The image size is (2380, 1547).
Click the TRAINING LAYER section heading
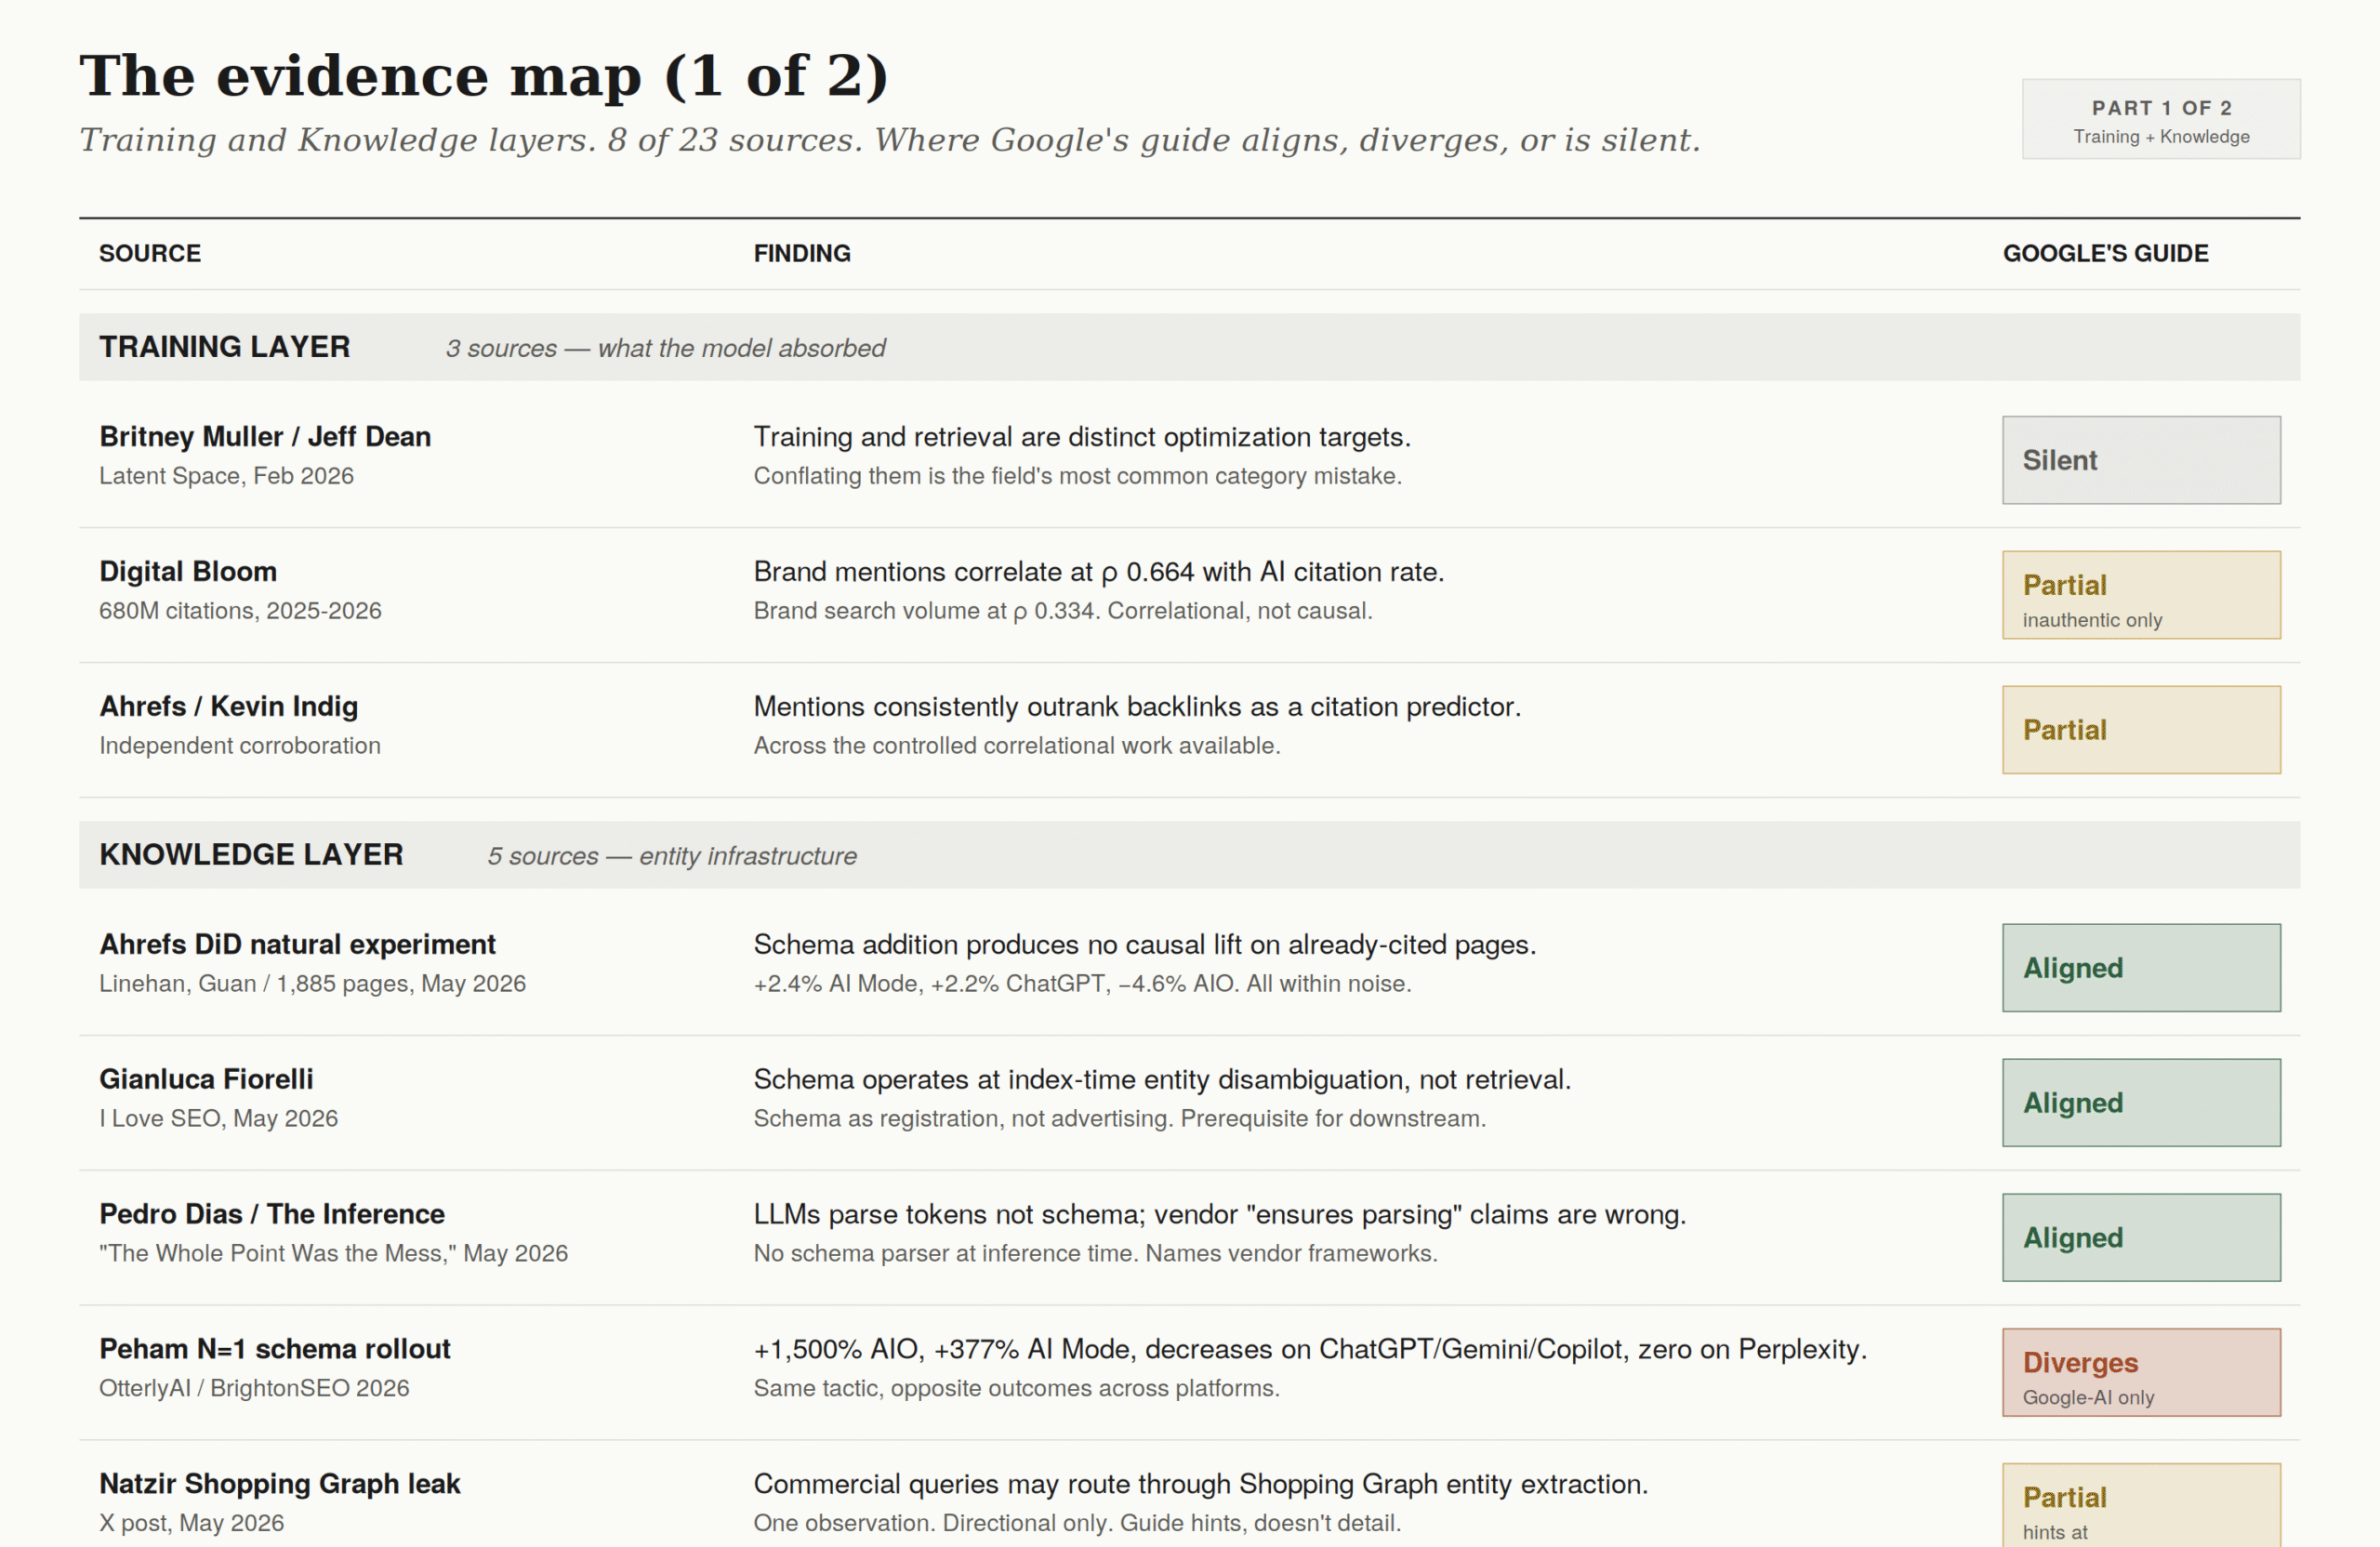click(225, 346)
